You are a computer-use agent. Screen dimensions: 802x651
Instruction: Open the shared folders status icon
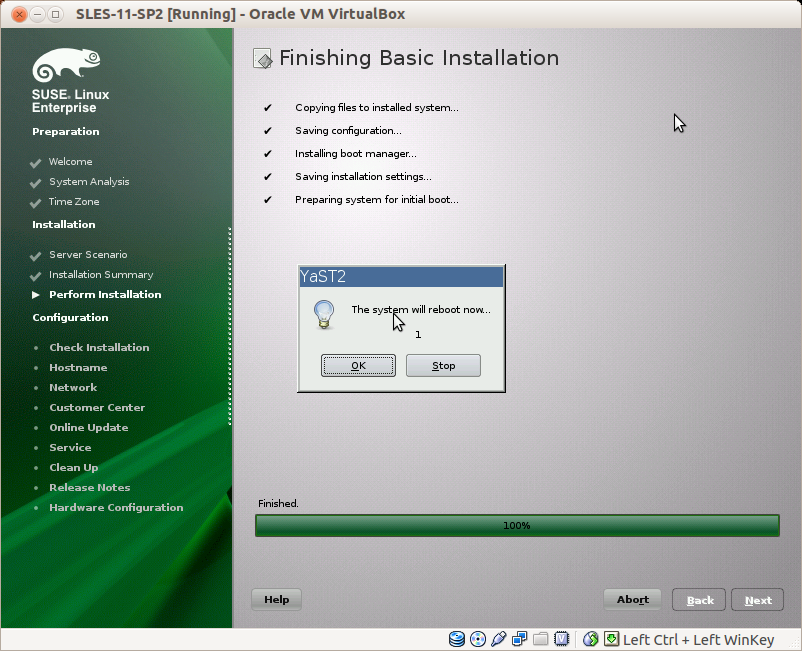[541, 639]
